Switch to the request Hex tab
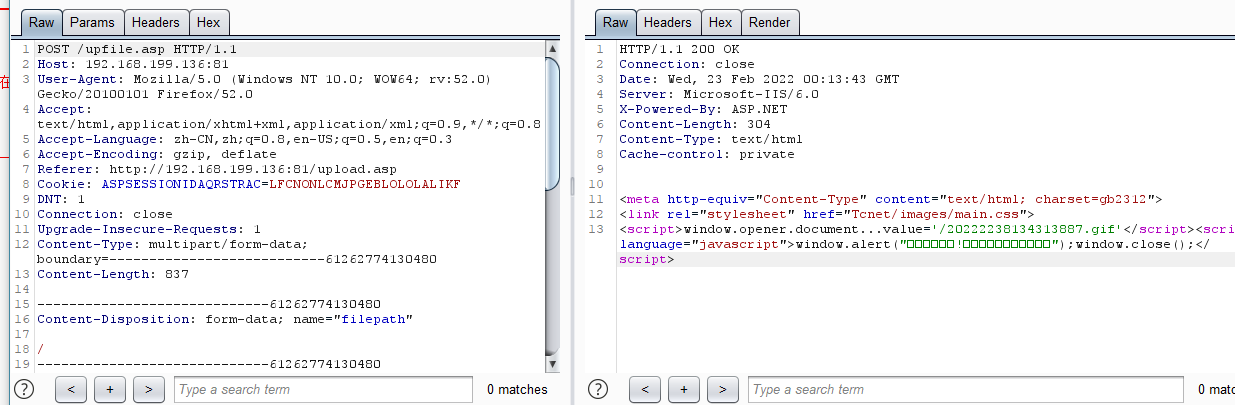This screenshot has height=405, width=1235. 209,22
